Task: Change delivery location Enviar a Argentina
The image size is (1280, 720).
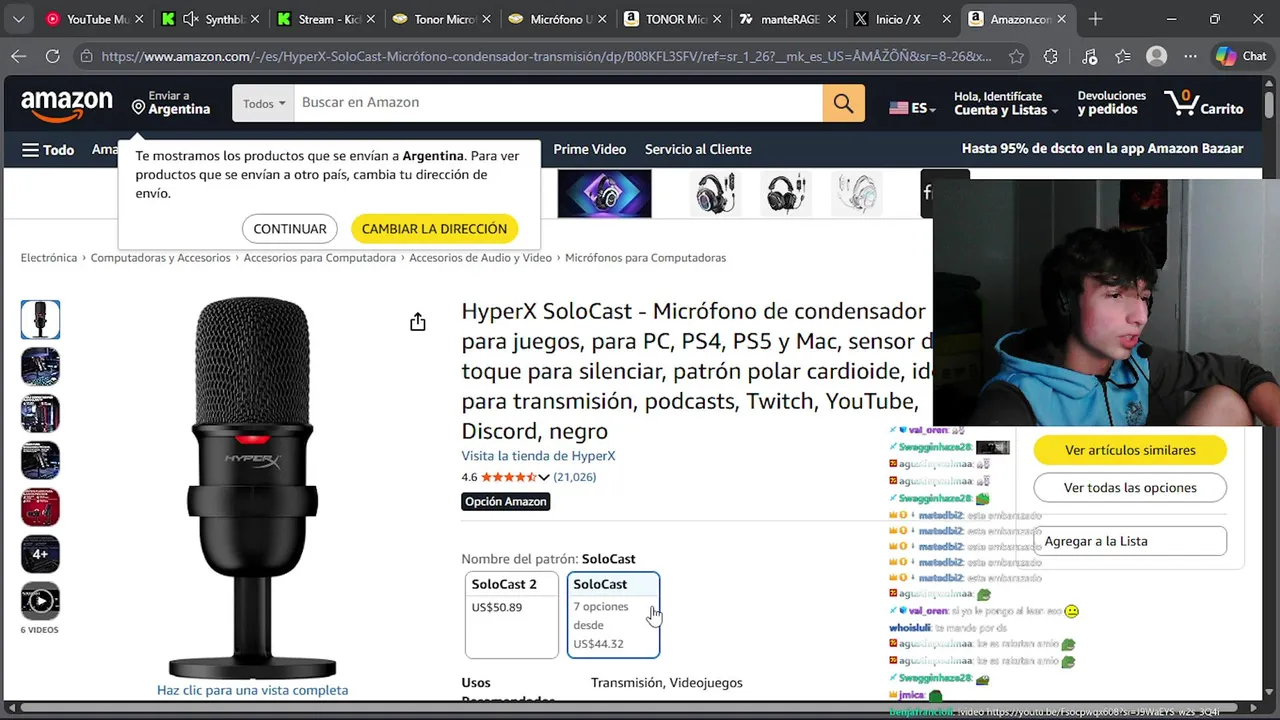Action: pos(171,103)
